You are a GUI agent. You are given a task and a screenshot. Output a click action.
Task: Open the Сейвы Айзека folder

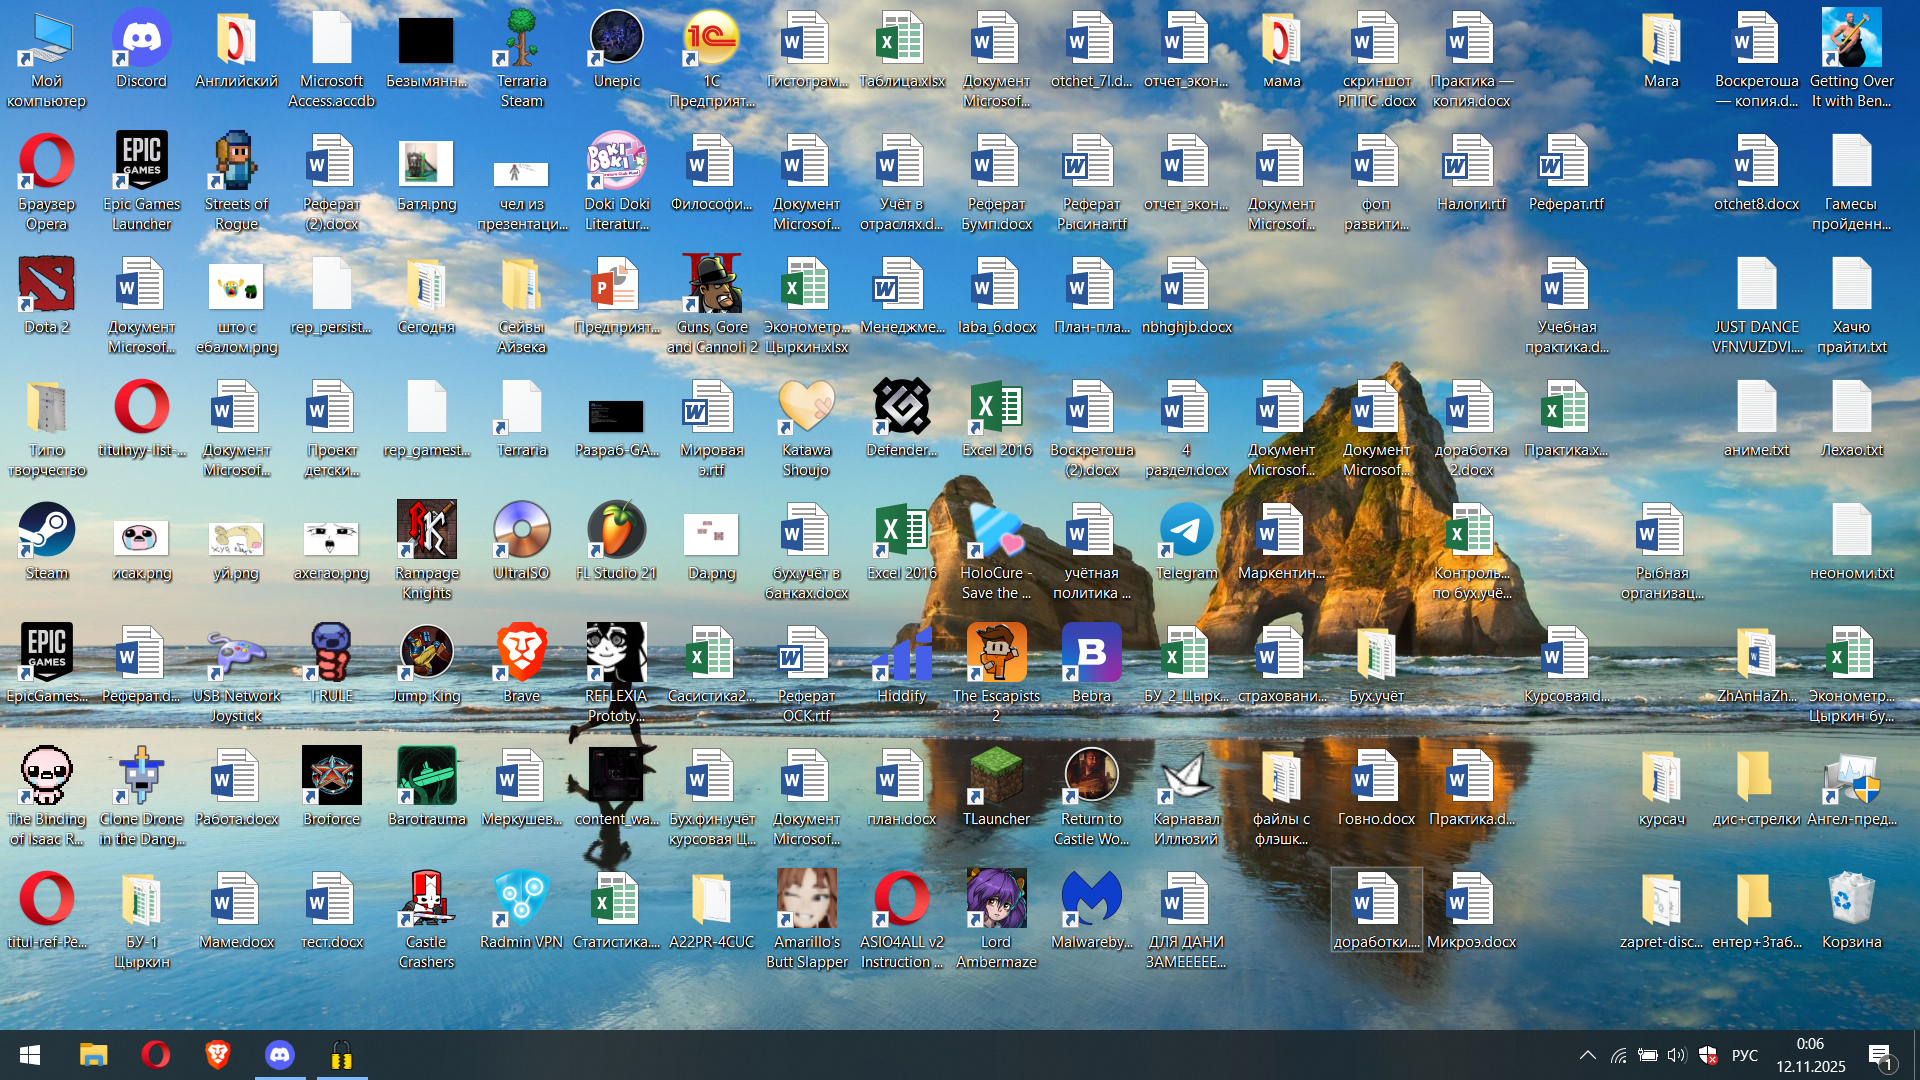[522, 306]
